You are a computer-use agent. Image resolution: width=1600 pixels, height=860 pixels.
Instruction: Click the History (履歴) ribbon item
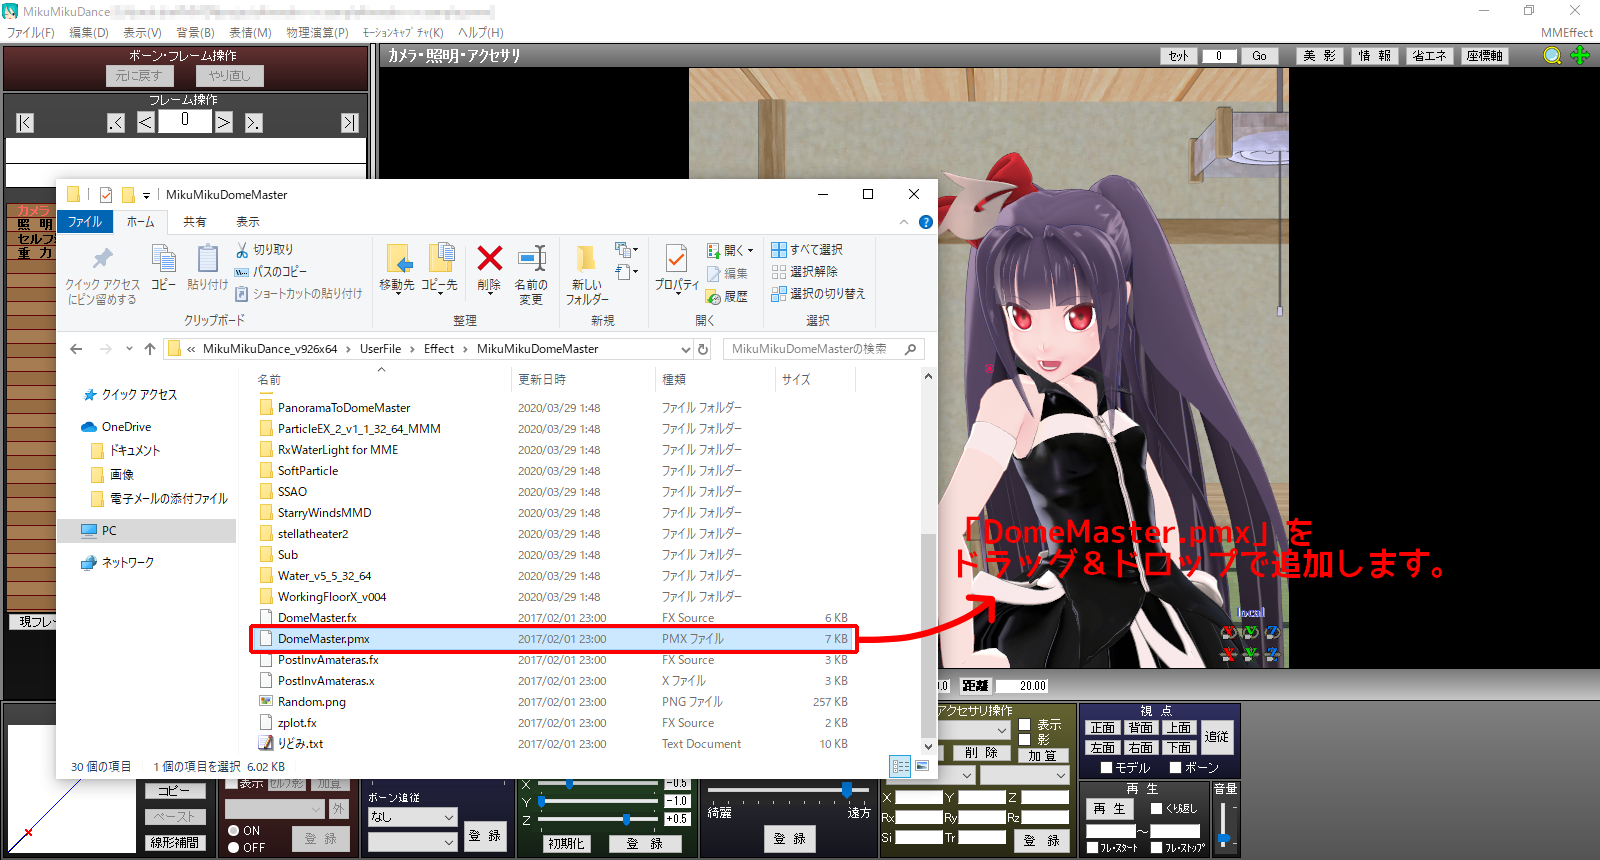(x=727, y=296)
